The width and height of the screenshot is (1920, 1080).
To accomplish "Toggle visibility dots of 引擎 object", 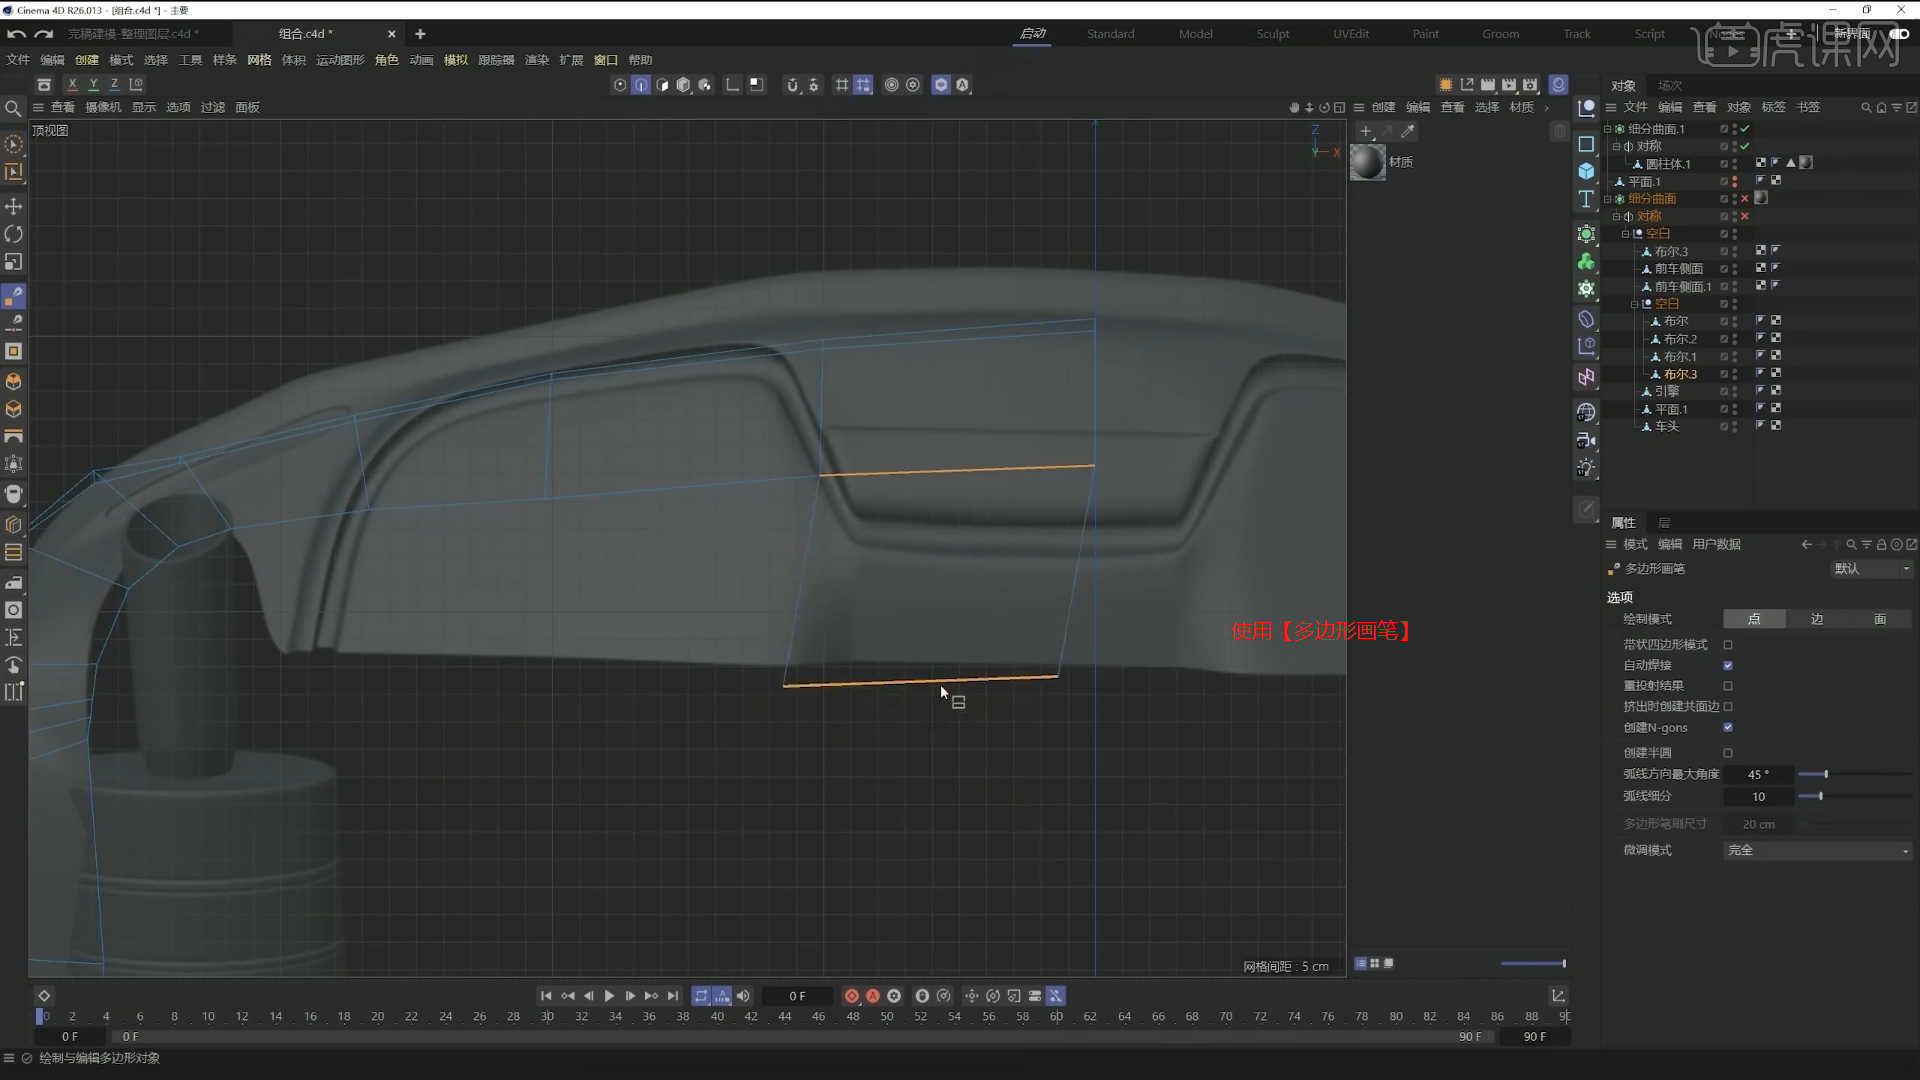I will 1735,392.
